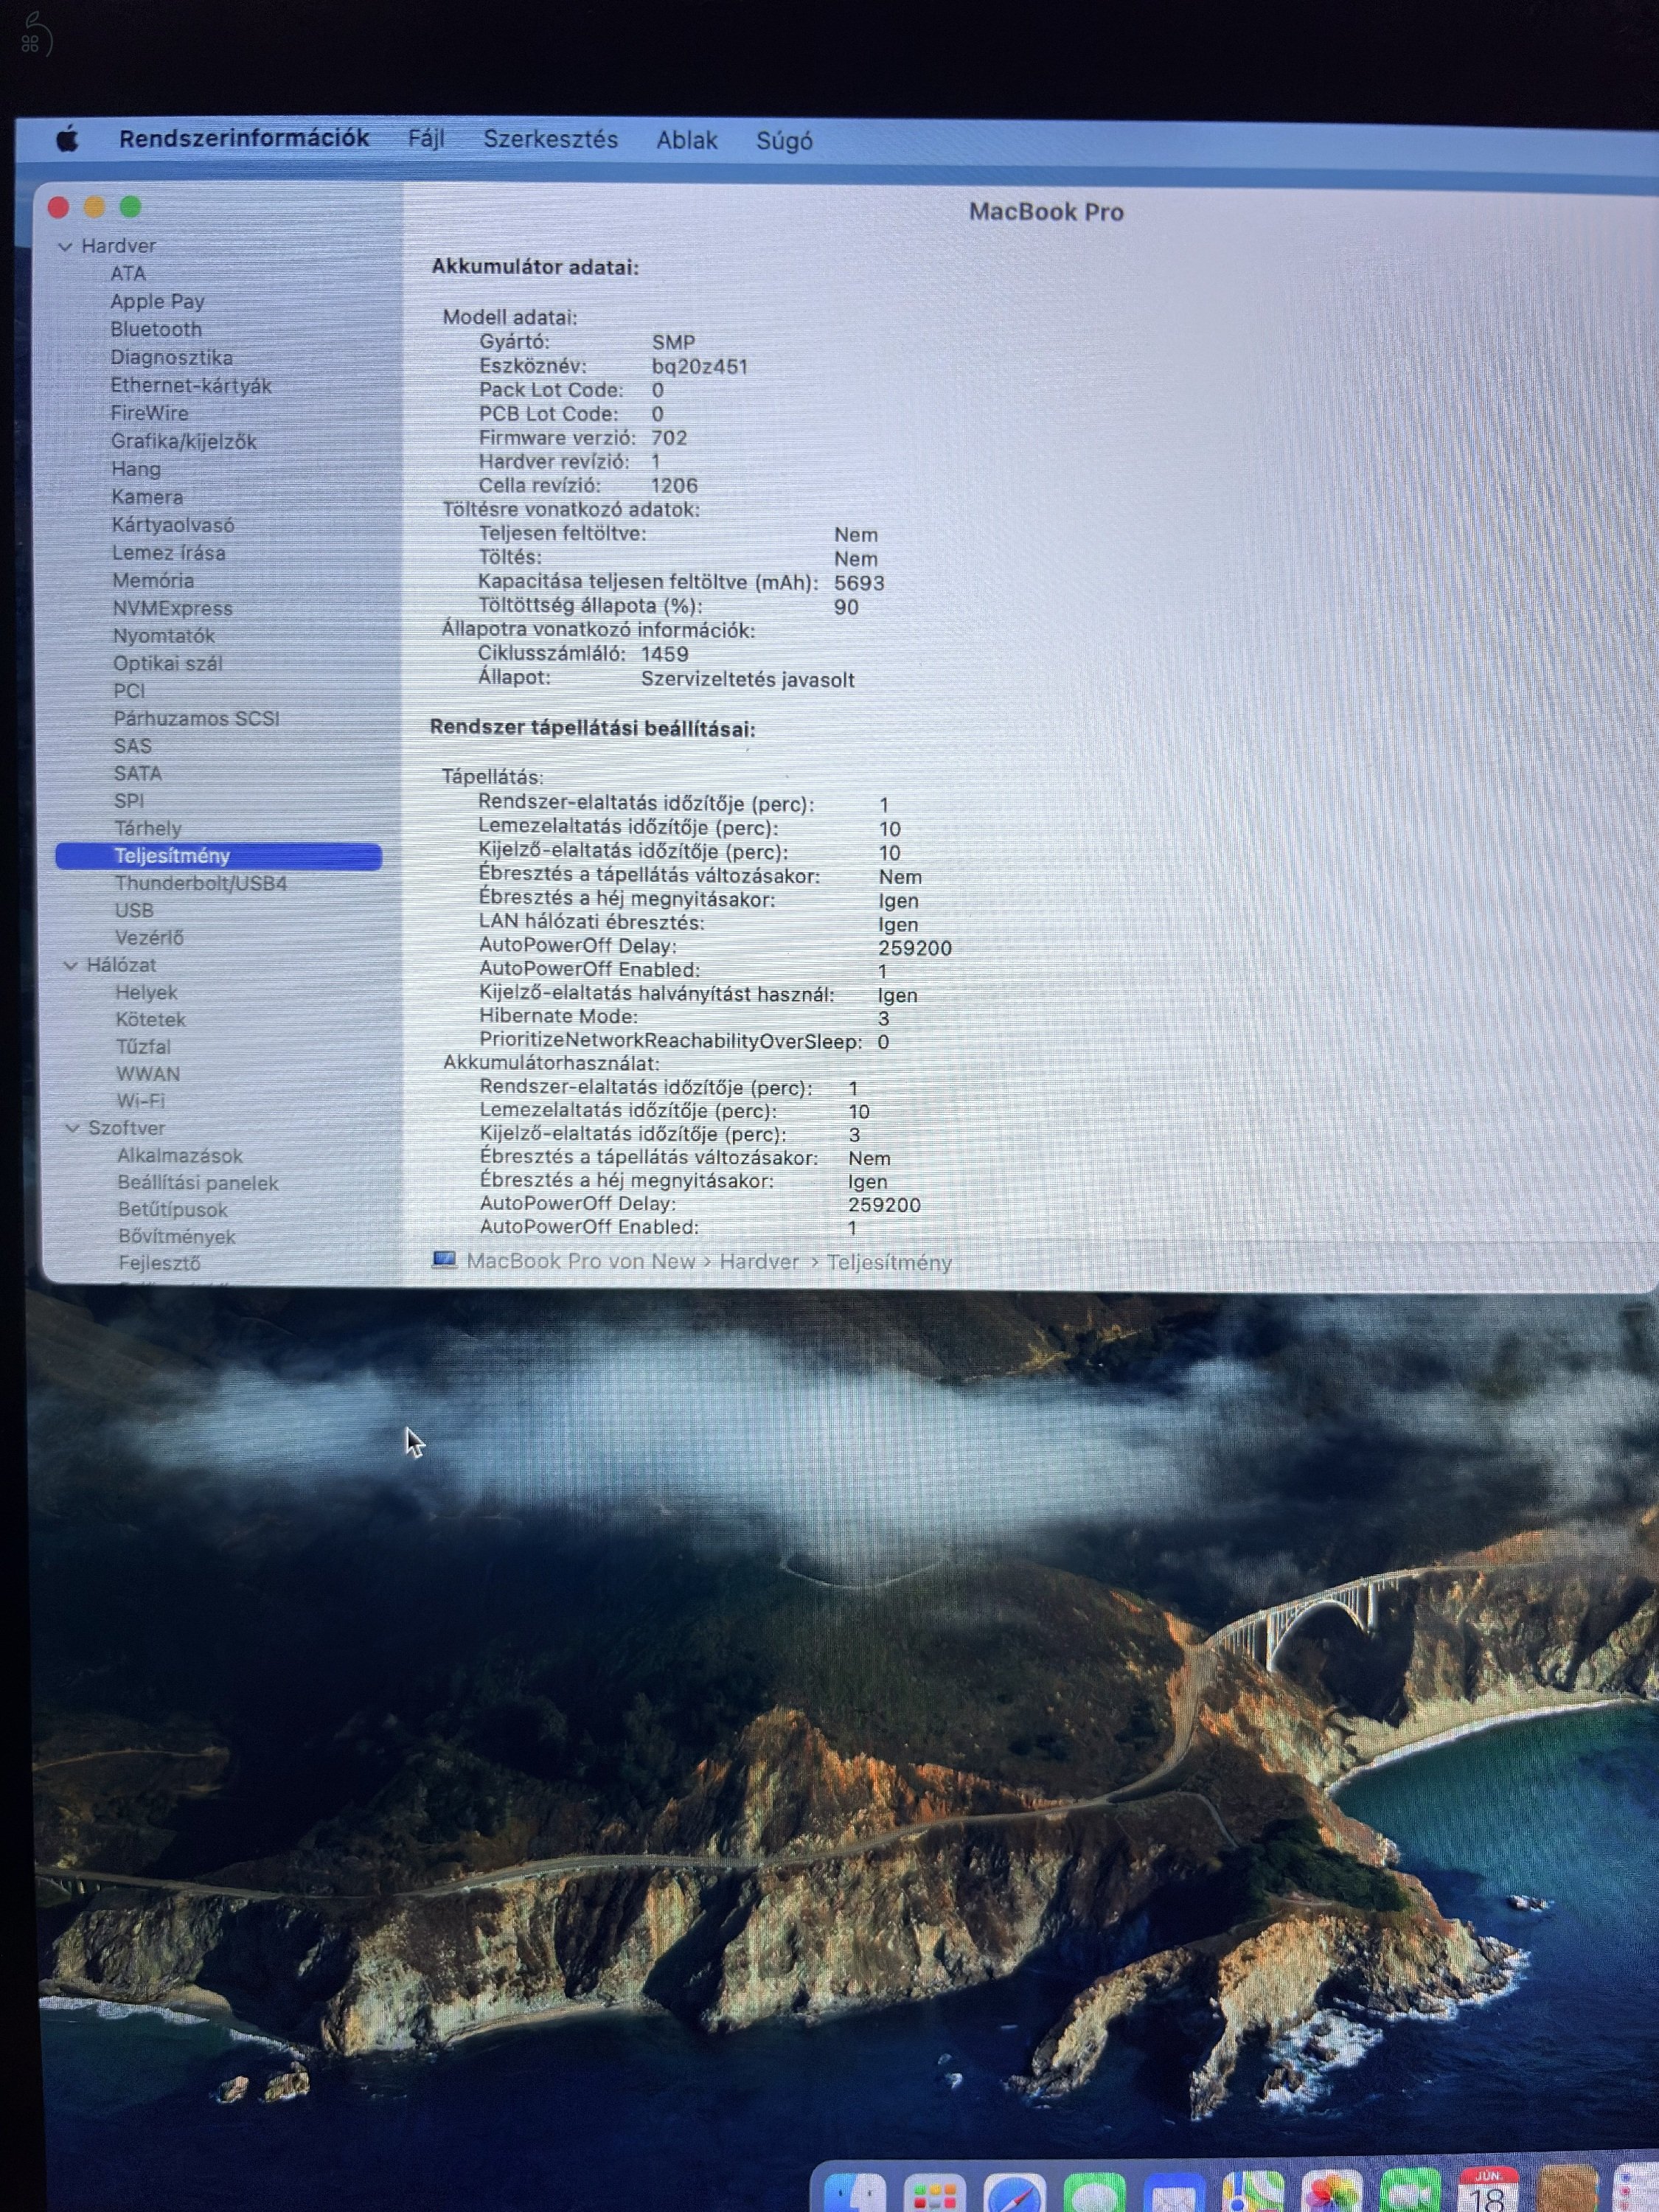Select Lemez írása in the sidebar
Screen dimensions: 1659x2212
point(168,552)
